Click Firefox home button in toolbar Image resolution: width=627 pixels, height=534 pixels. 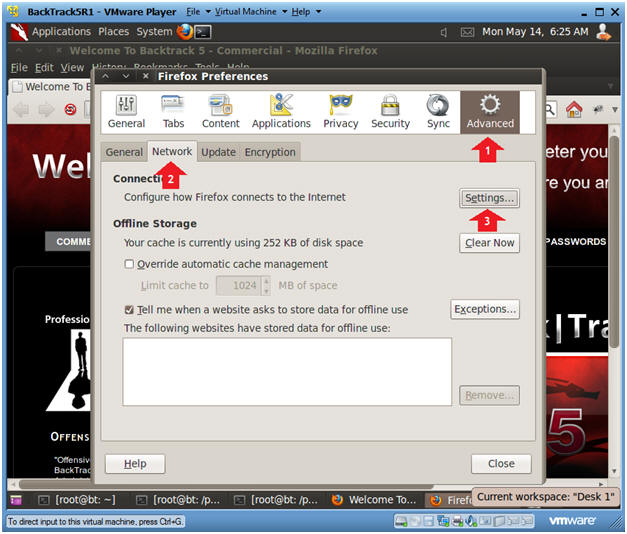point(574,109)
